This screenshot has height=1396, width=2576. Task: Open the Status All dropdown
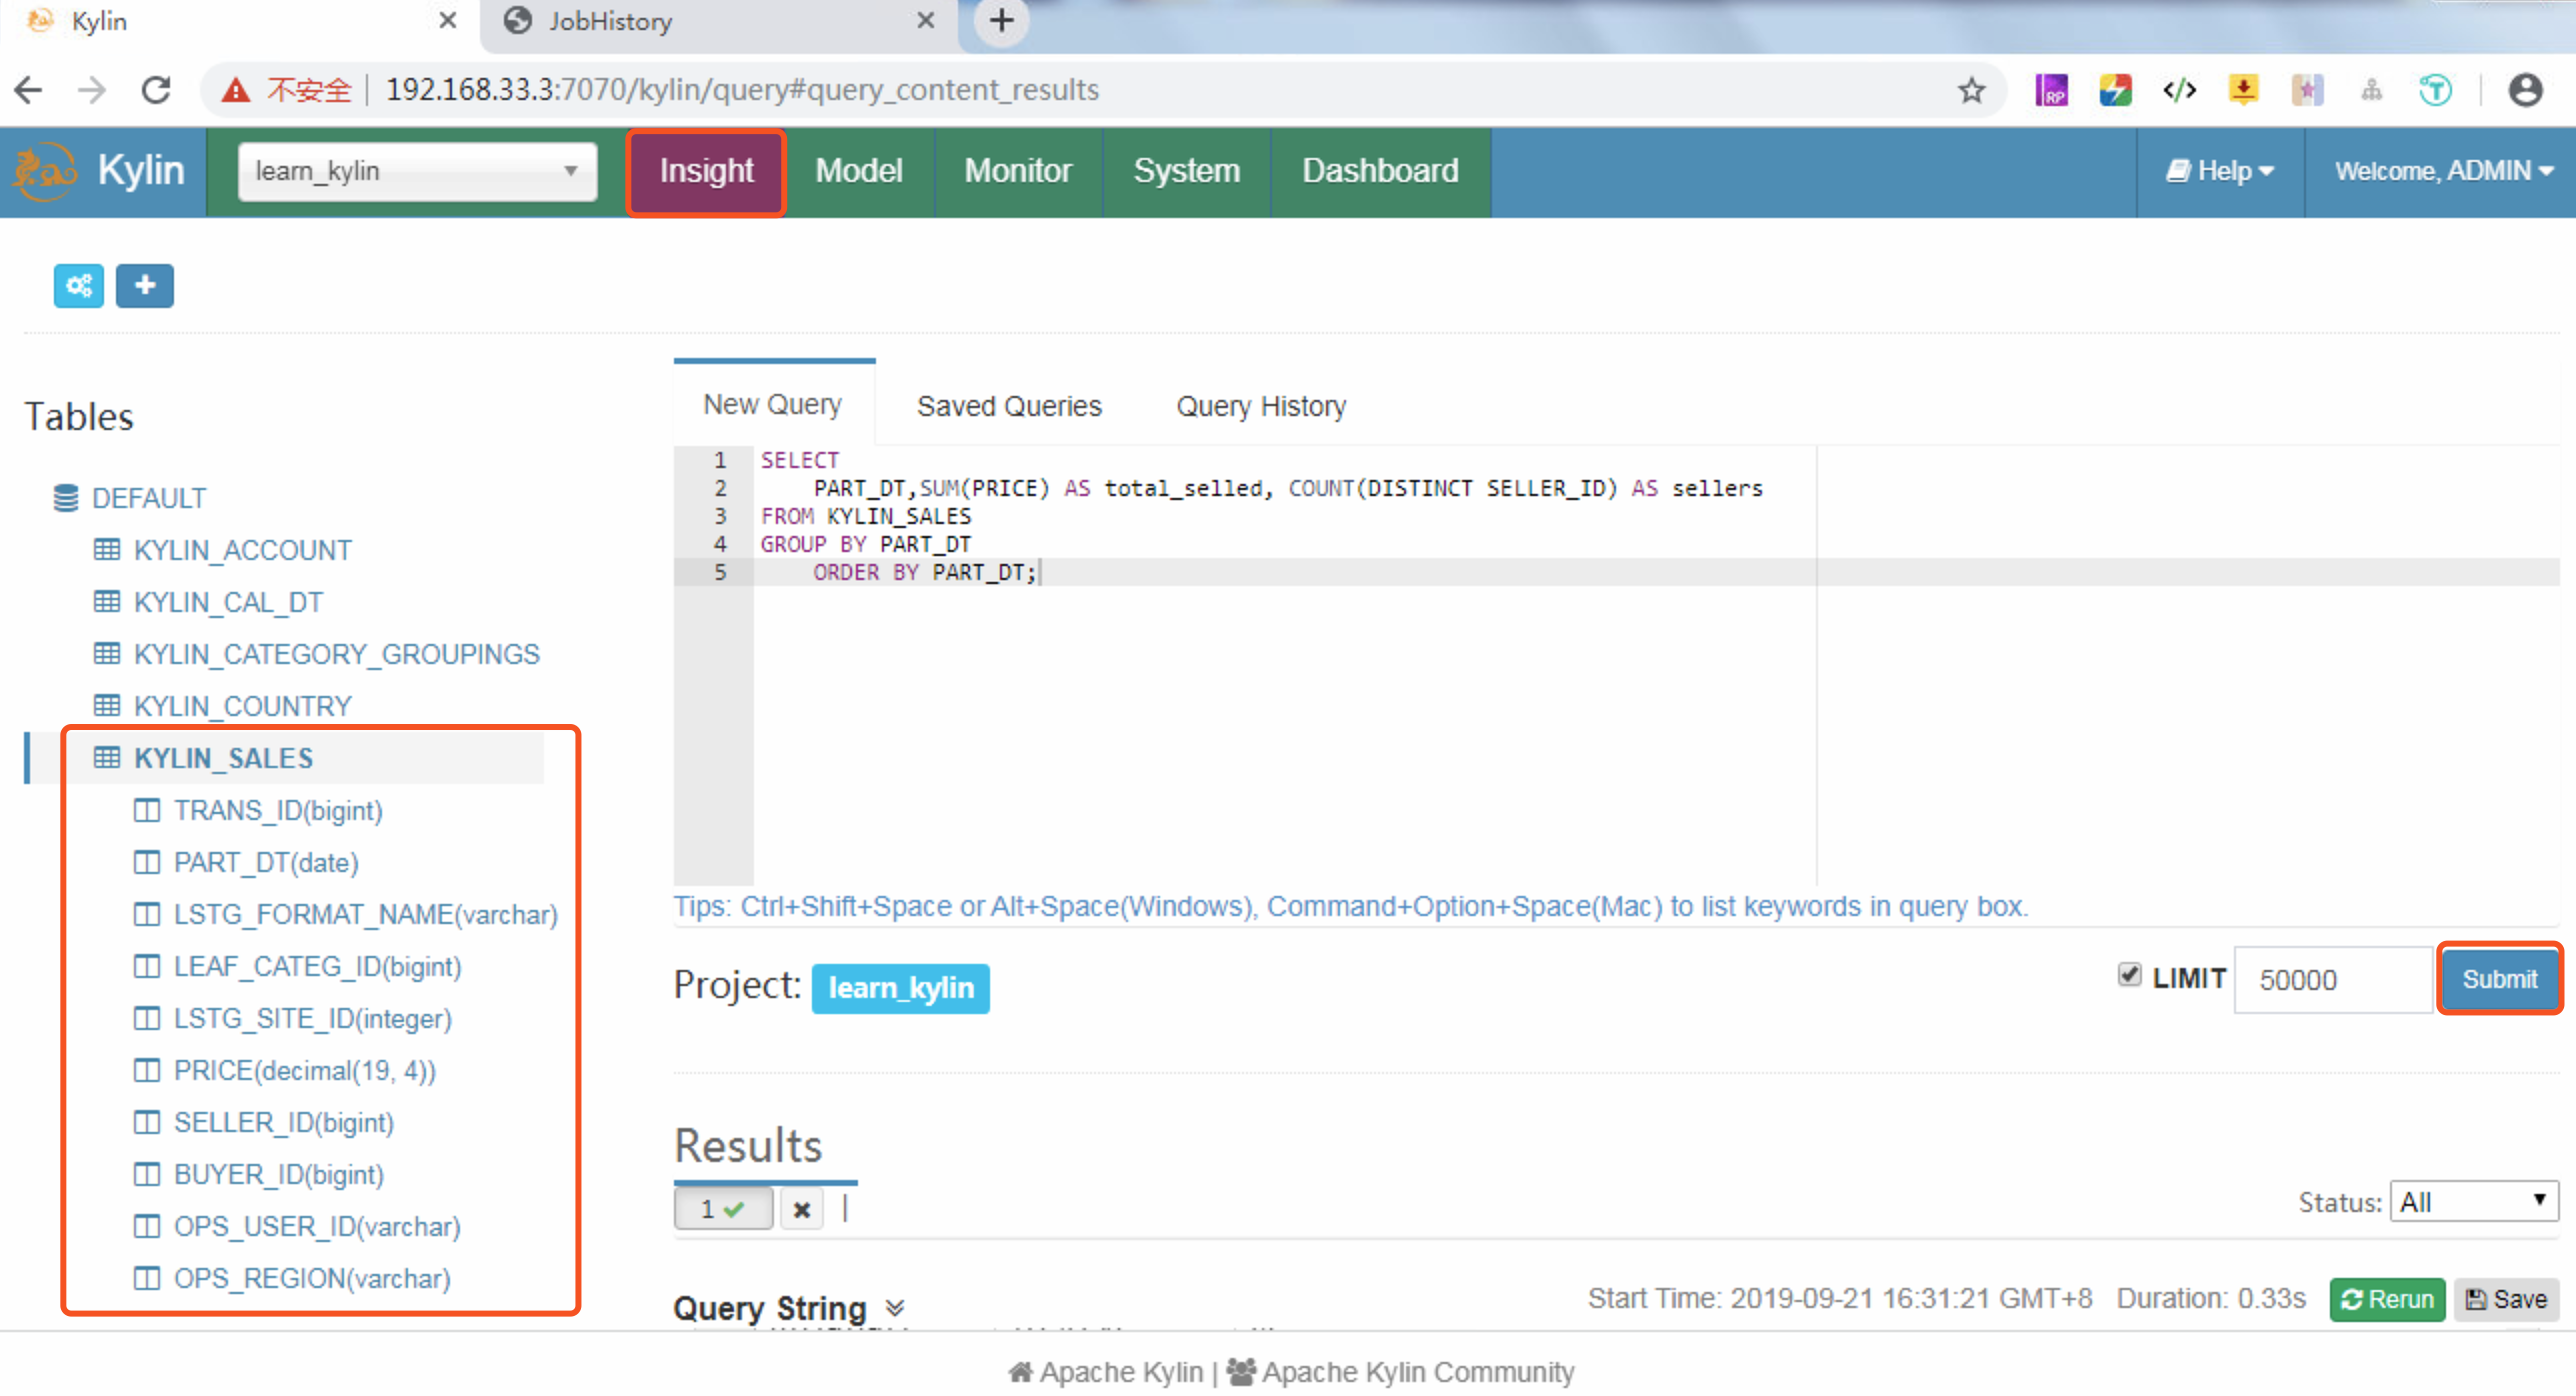2473,1202
